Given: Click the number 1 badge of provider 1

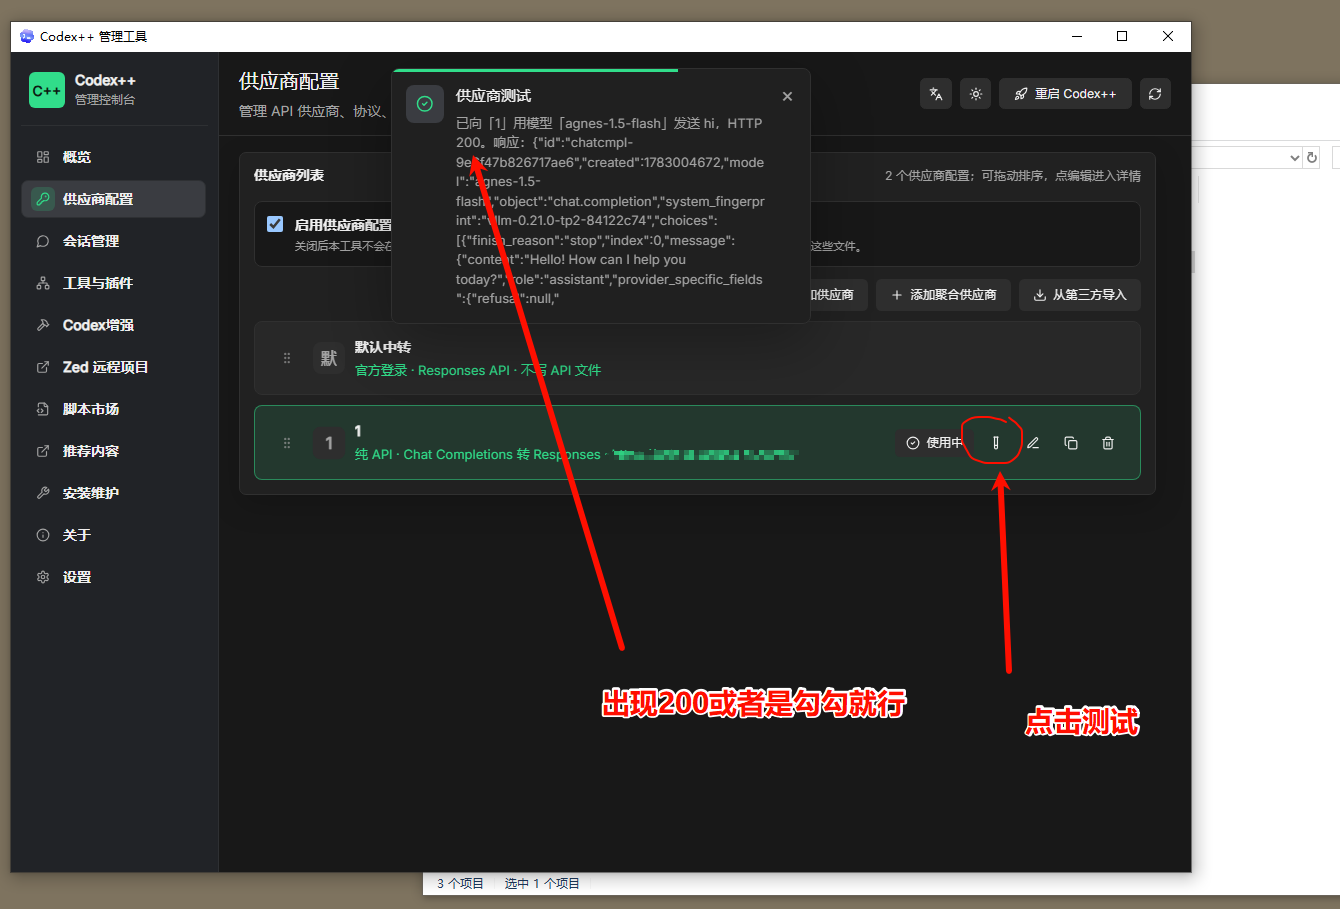Looking at the screenshot, I should coord(329,443).
